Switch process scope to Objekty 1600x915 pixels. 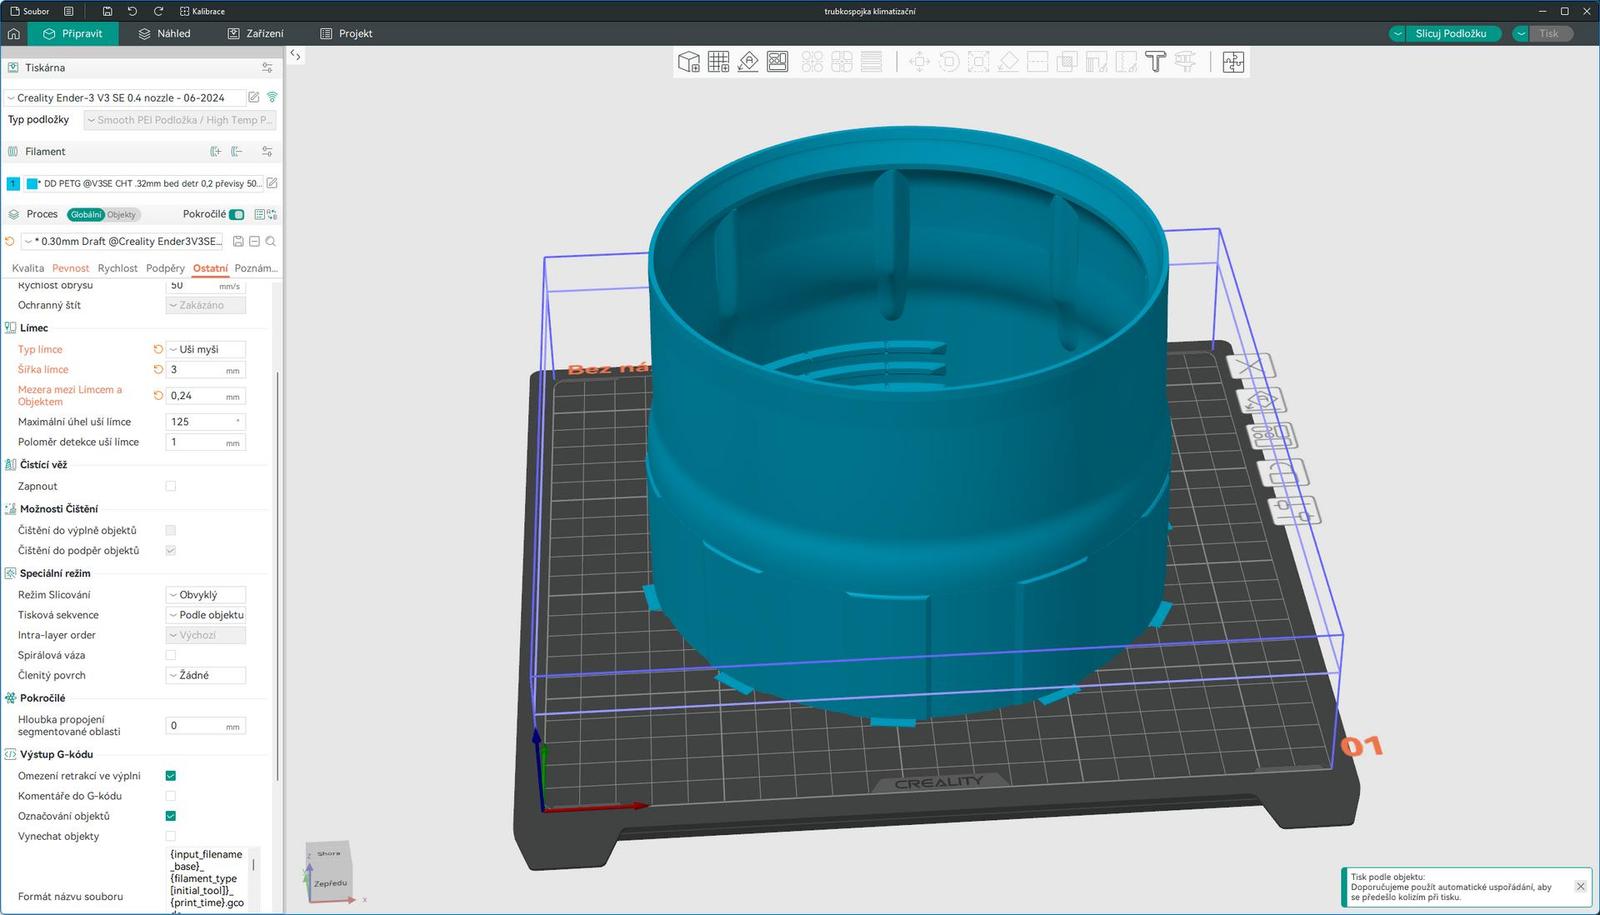coord(121,214)
